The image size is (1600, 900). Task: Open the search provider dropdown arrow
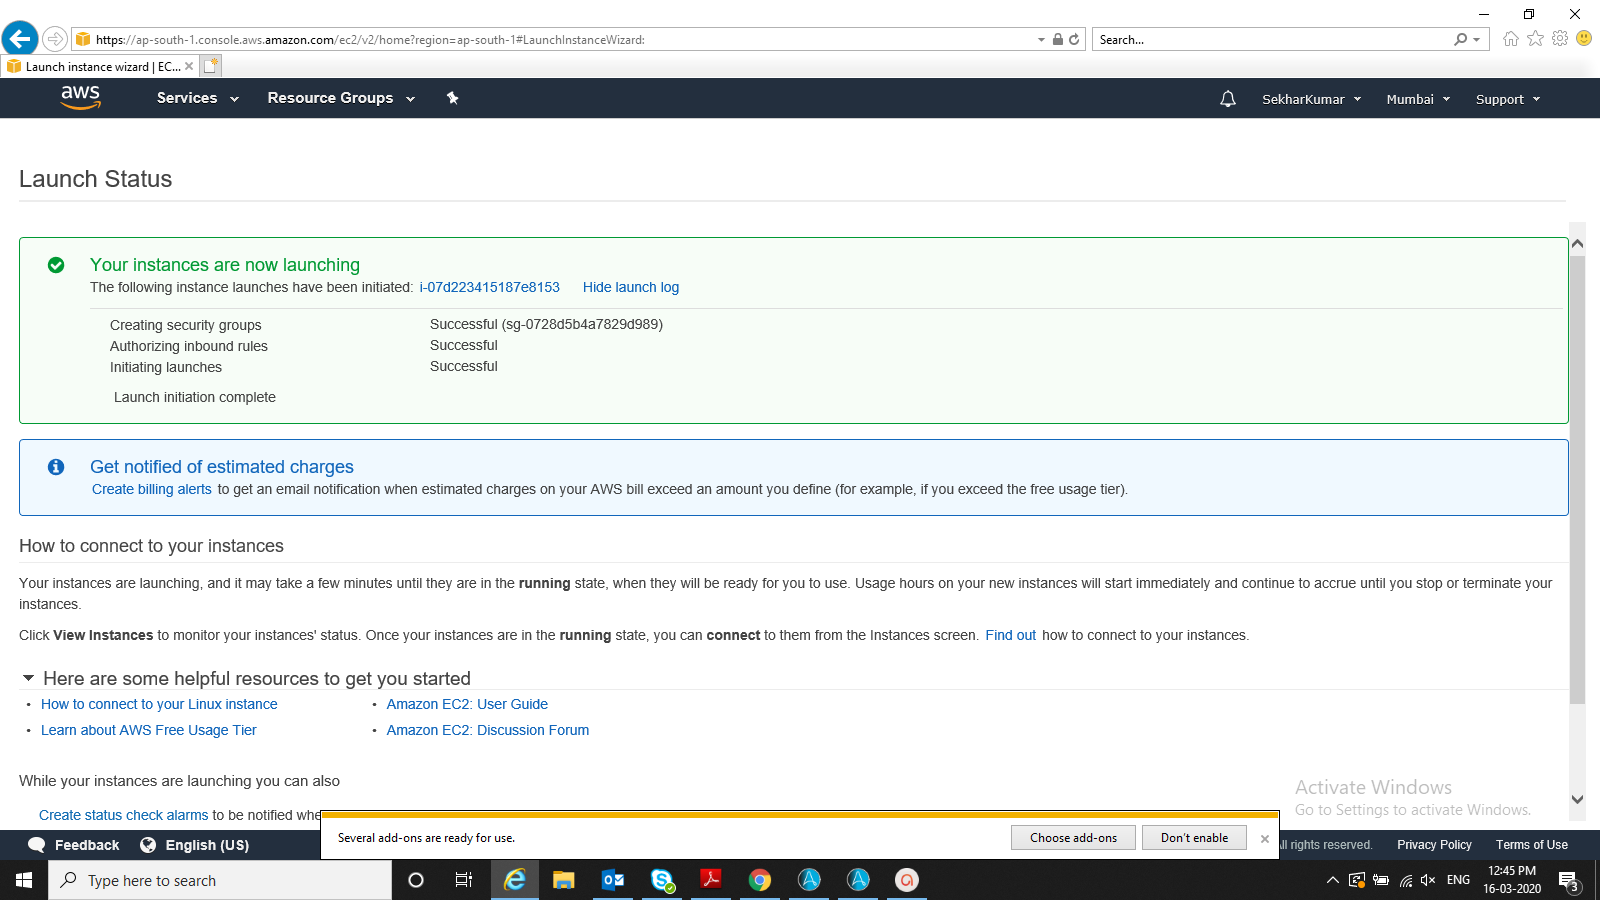(1476, 40)
